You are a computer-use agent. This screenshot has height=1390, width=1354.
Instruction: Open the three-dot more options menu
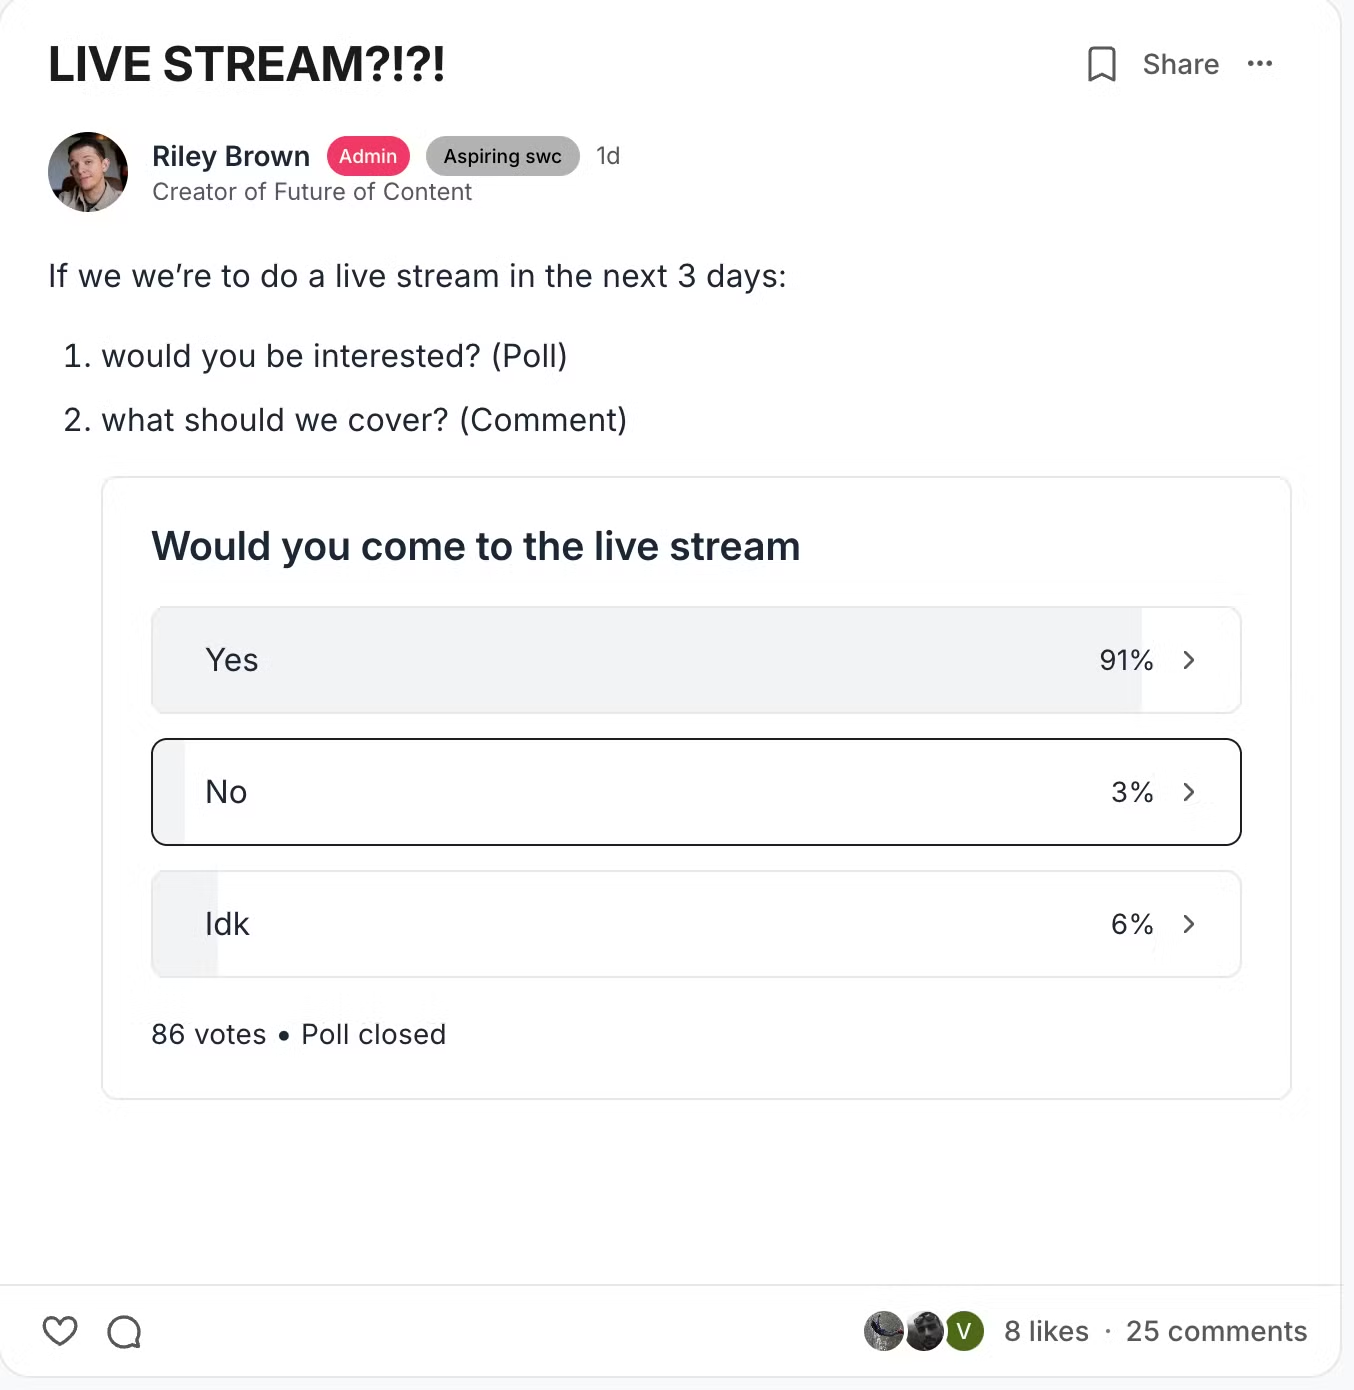1260,64
